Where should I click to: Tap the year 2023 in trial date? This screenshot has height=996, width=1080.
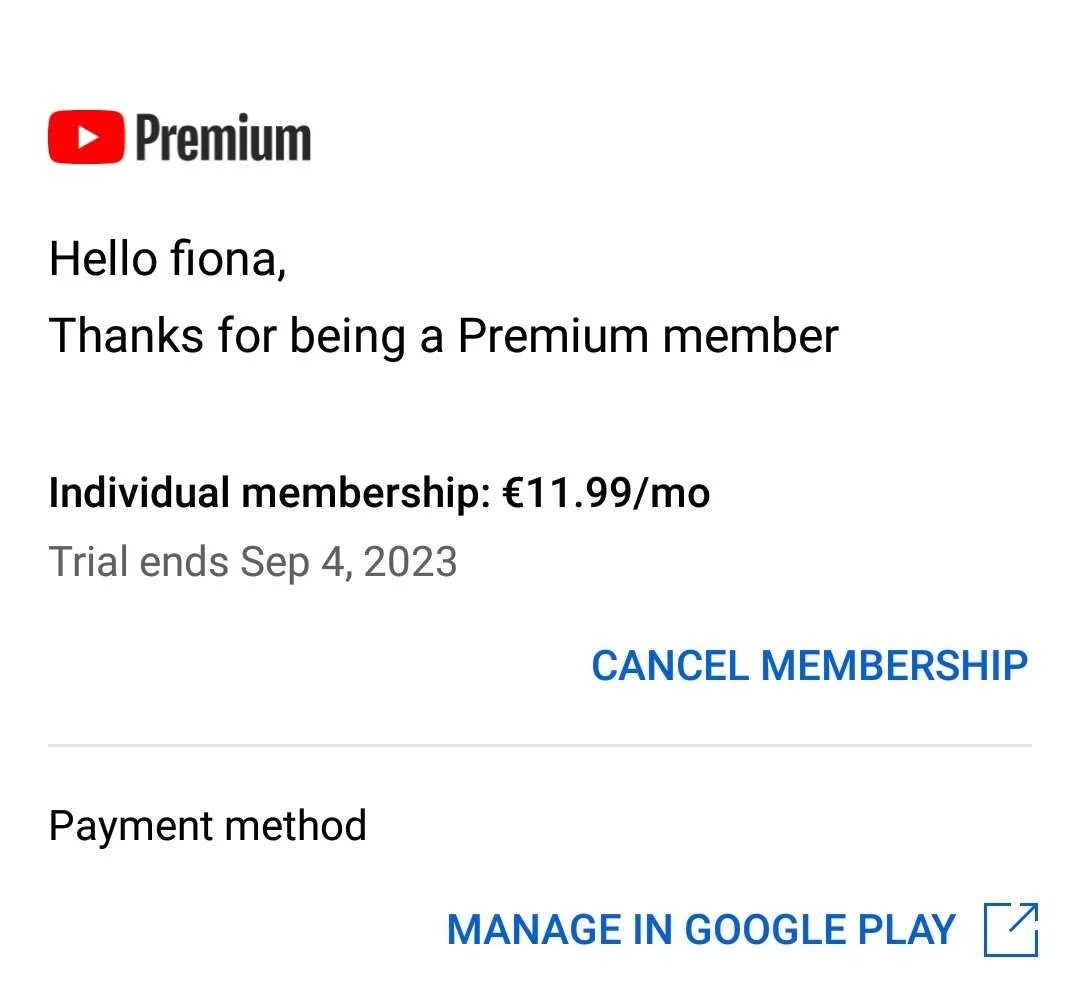[x=410, y=561]
